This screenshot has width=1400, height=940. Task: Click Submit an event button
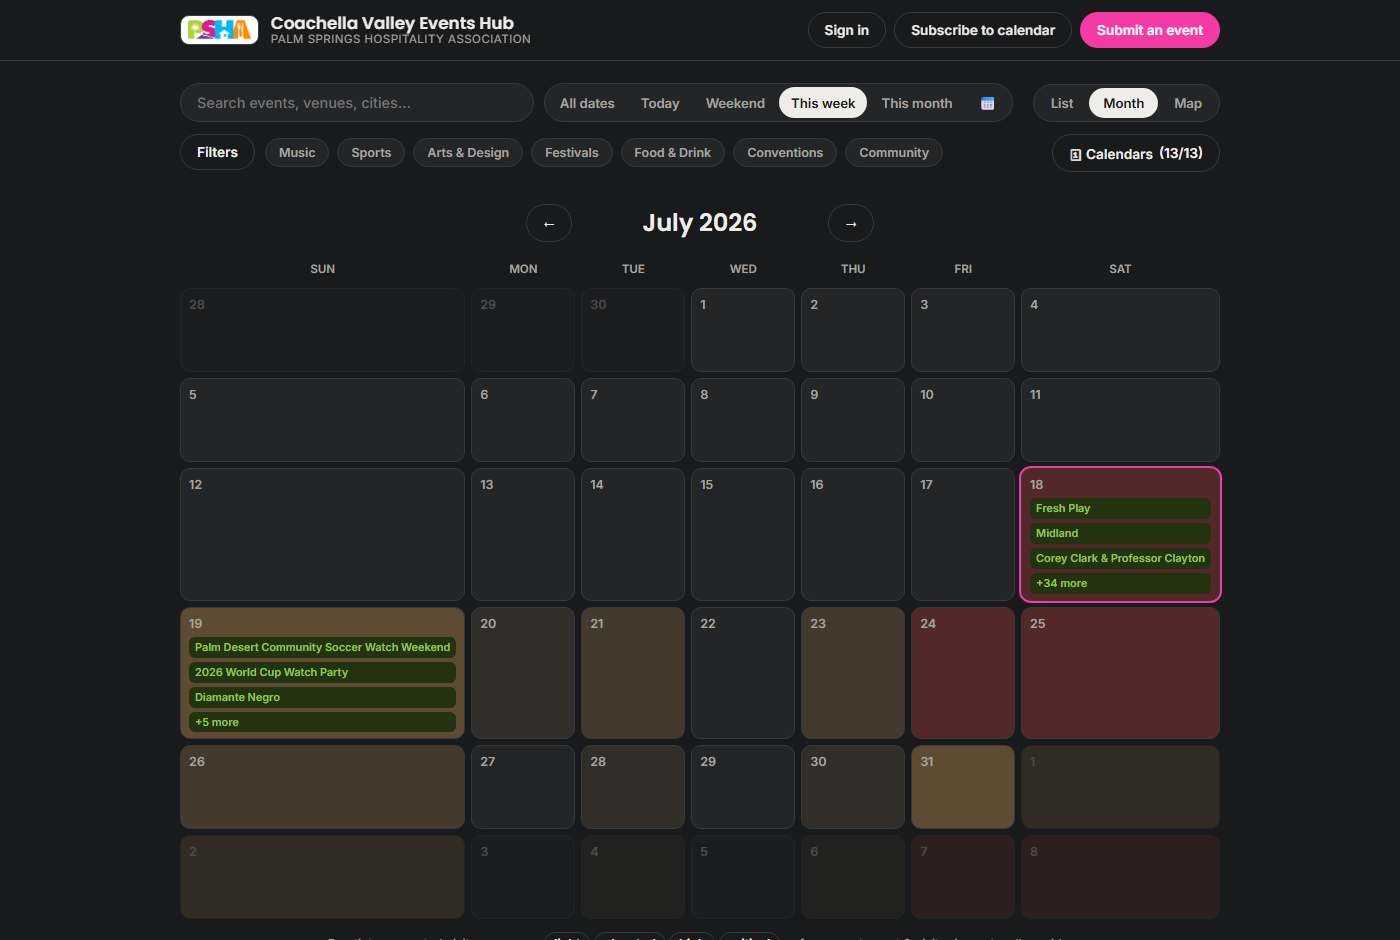(1150, 30)
